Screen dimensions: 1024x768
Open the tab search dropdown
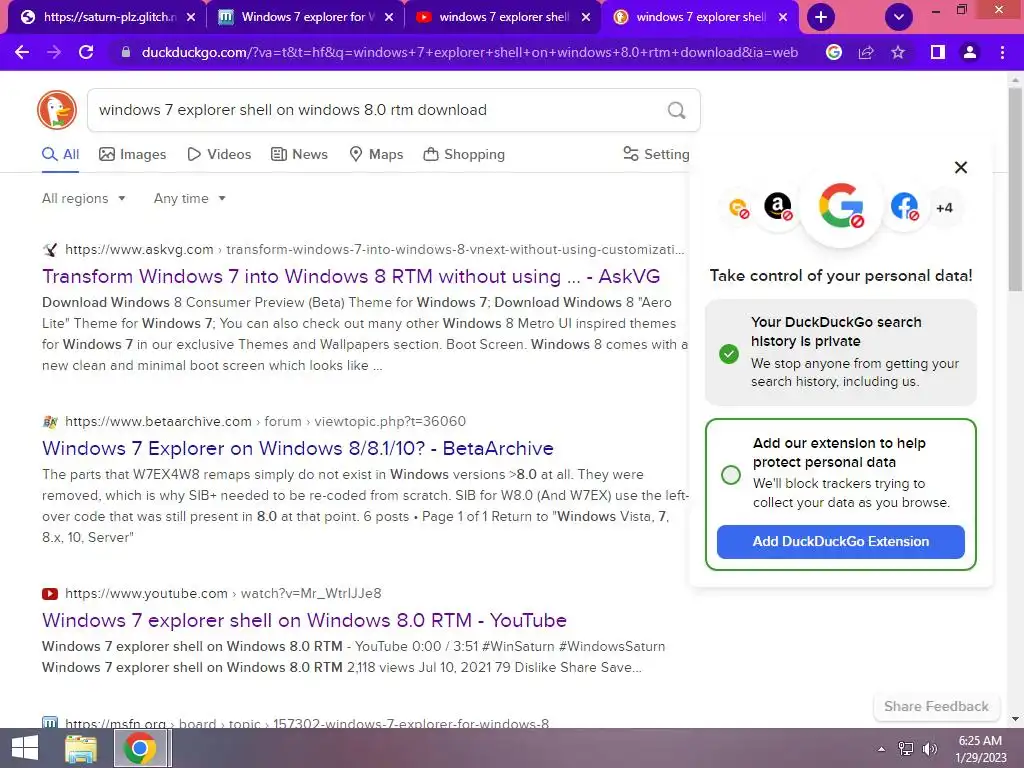pyautogui.click(x=899, y=17)
